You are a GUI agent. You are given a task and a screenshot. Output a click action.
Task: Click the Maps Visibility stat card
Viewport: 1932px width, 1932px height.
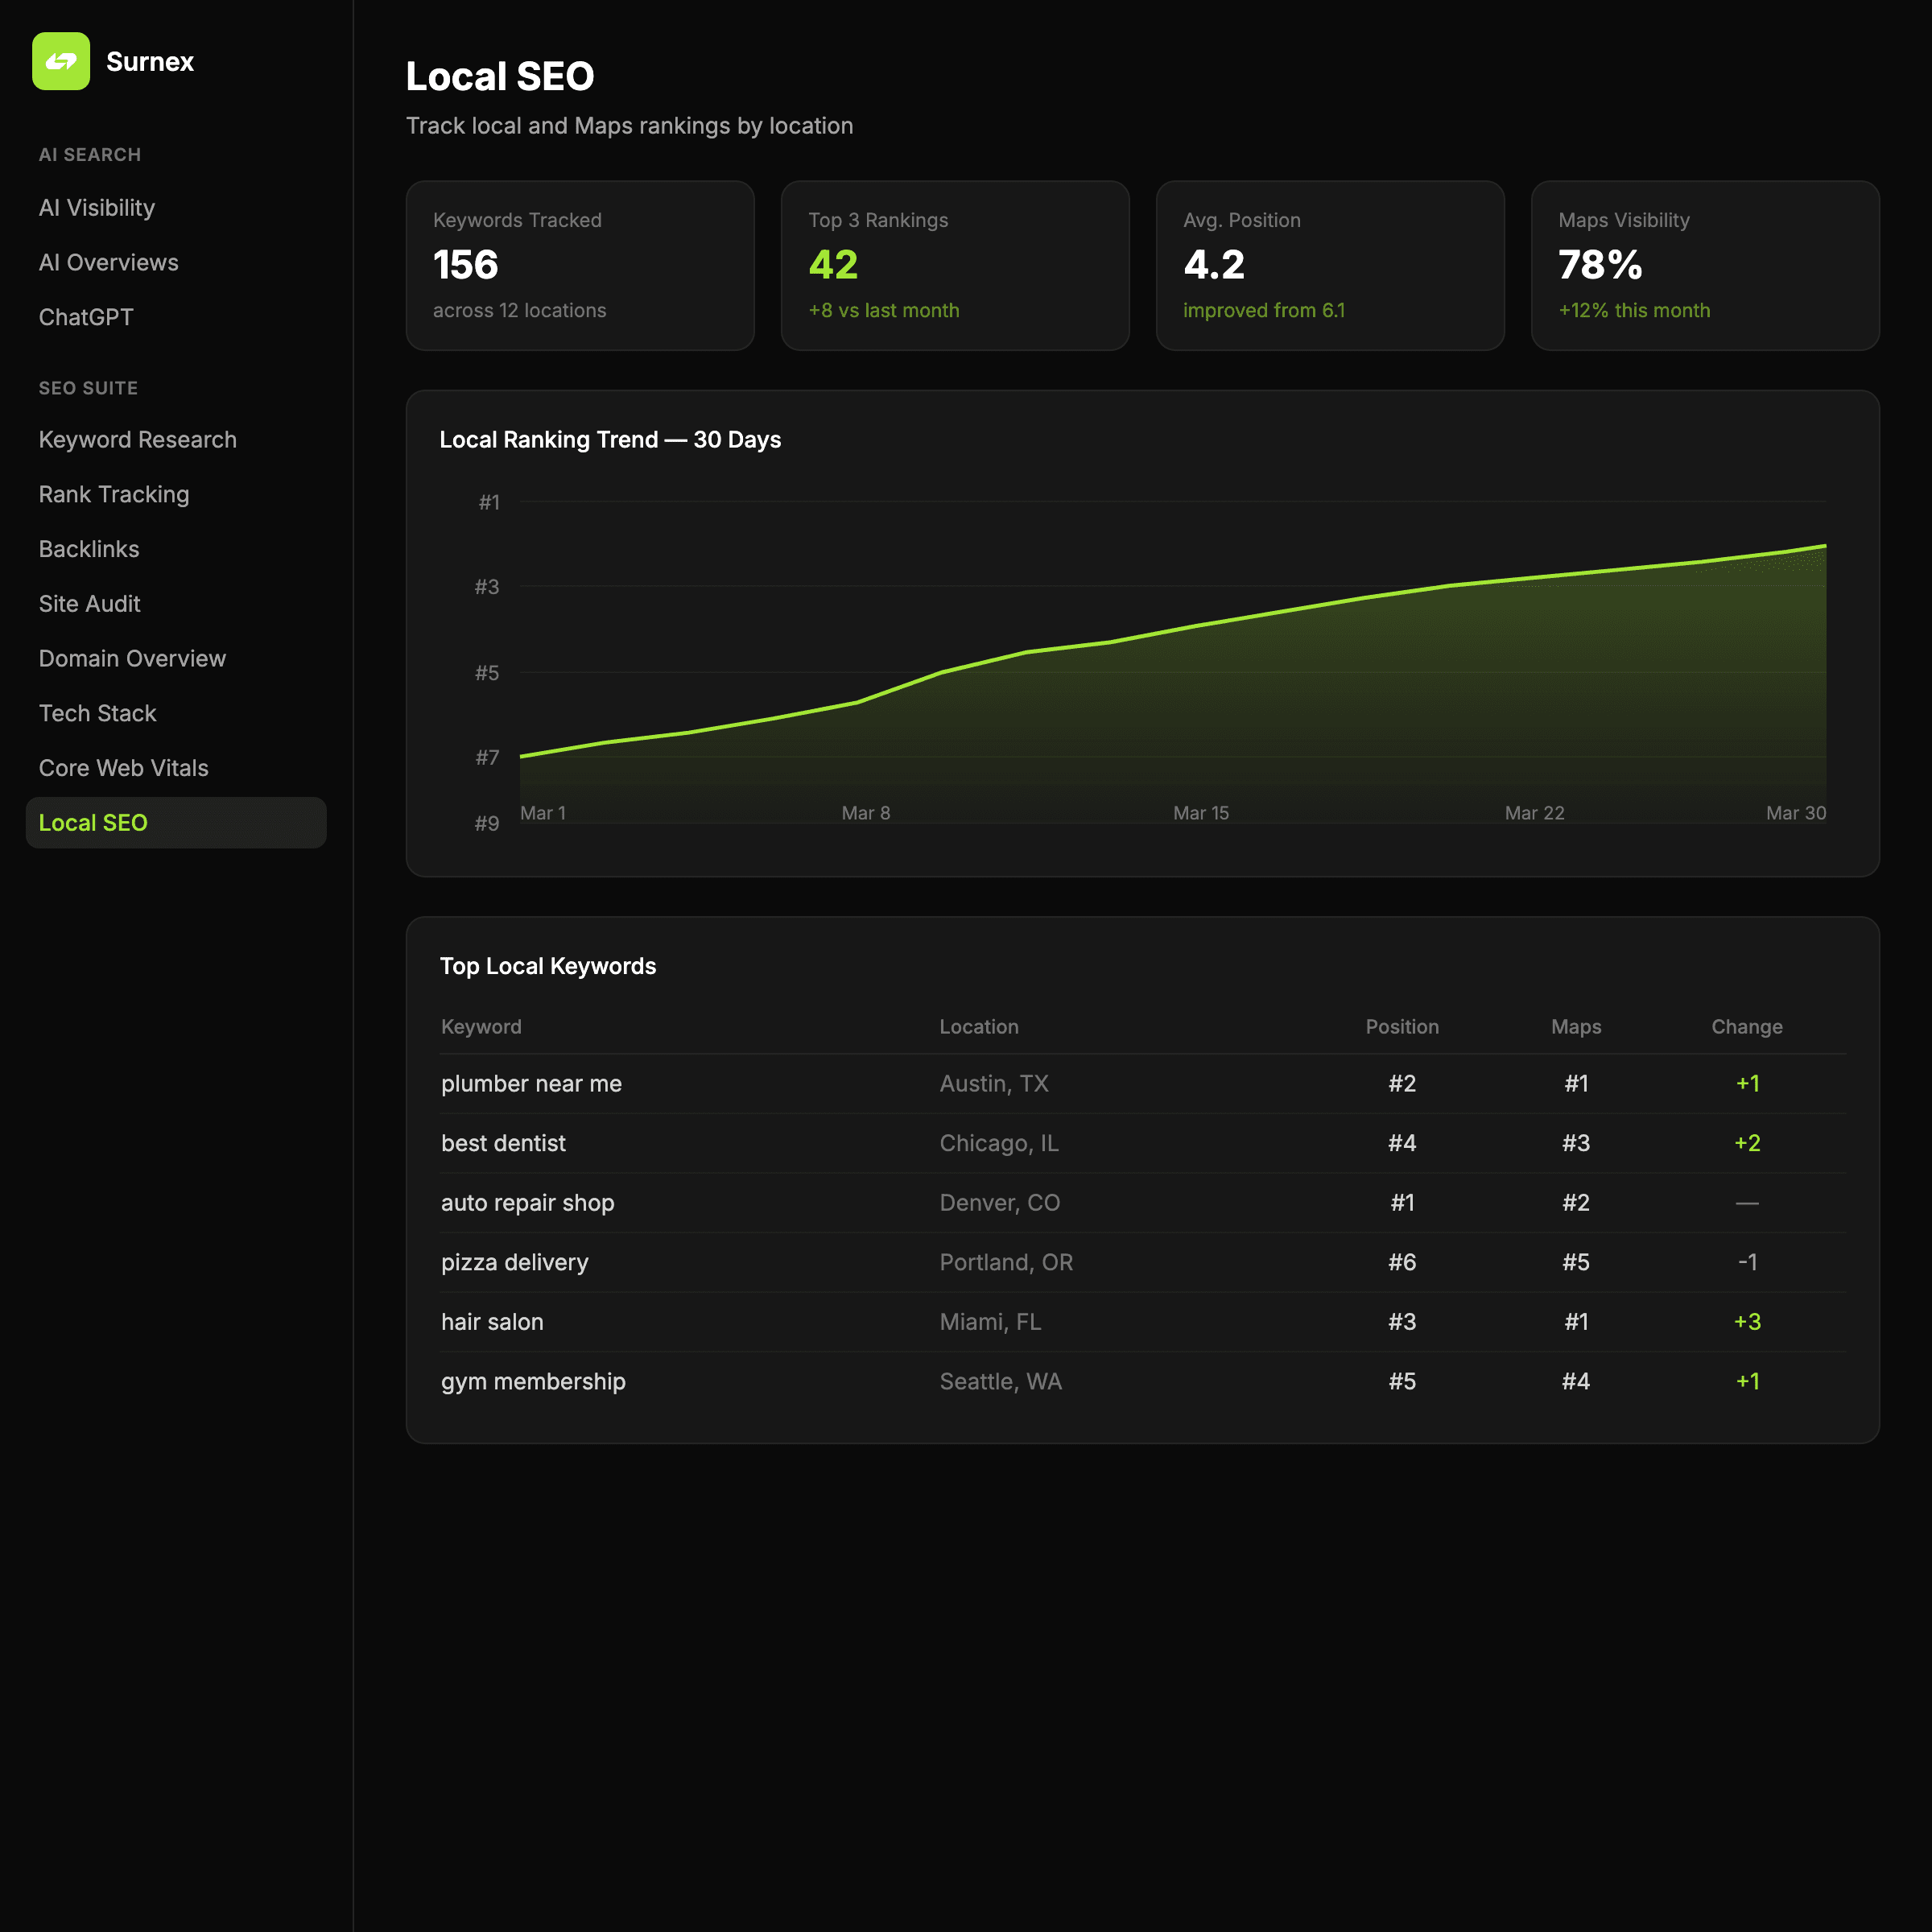click(1705, 265)
